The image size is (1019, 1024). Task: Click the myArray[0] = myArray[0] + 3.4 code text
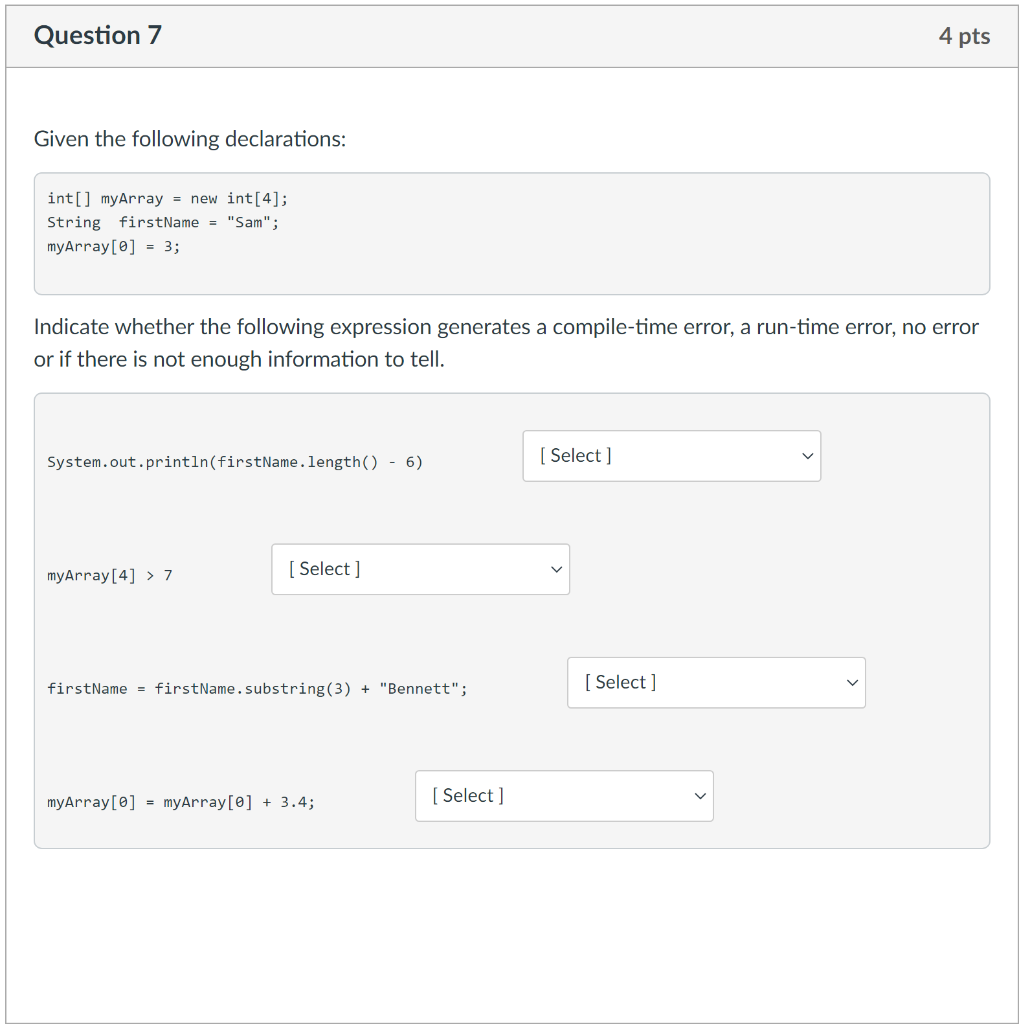point(181,802)
